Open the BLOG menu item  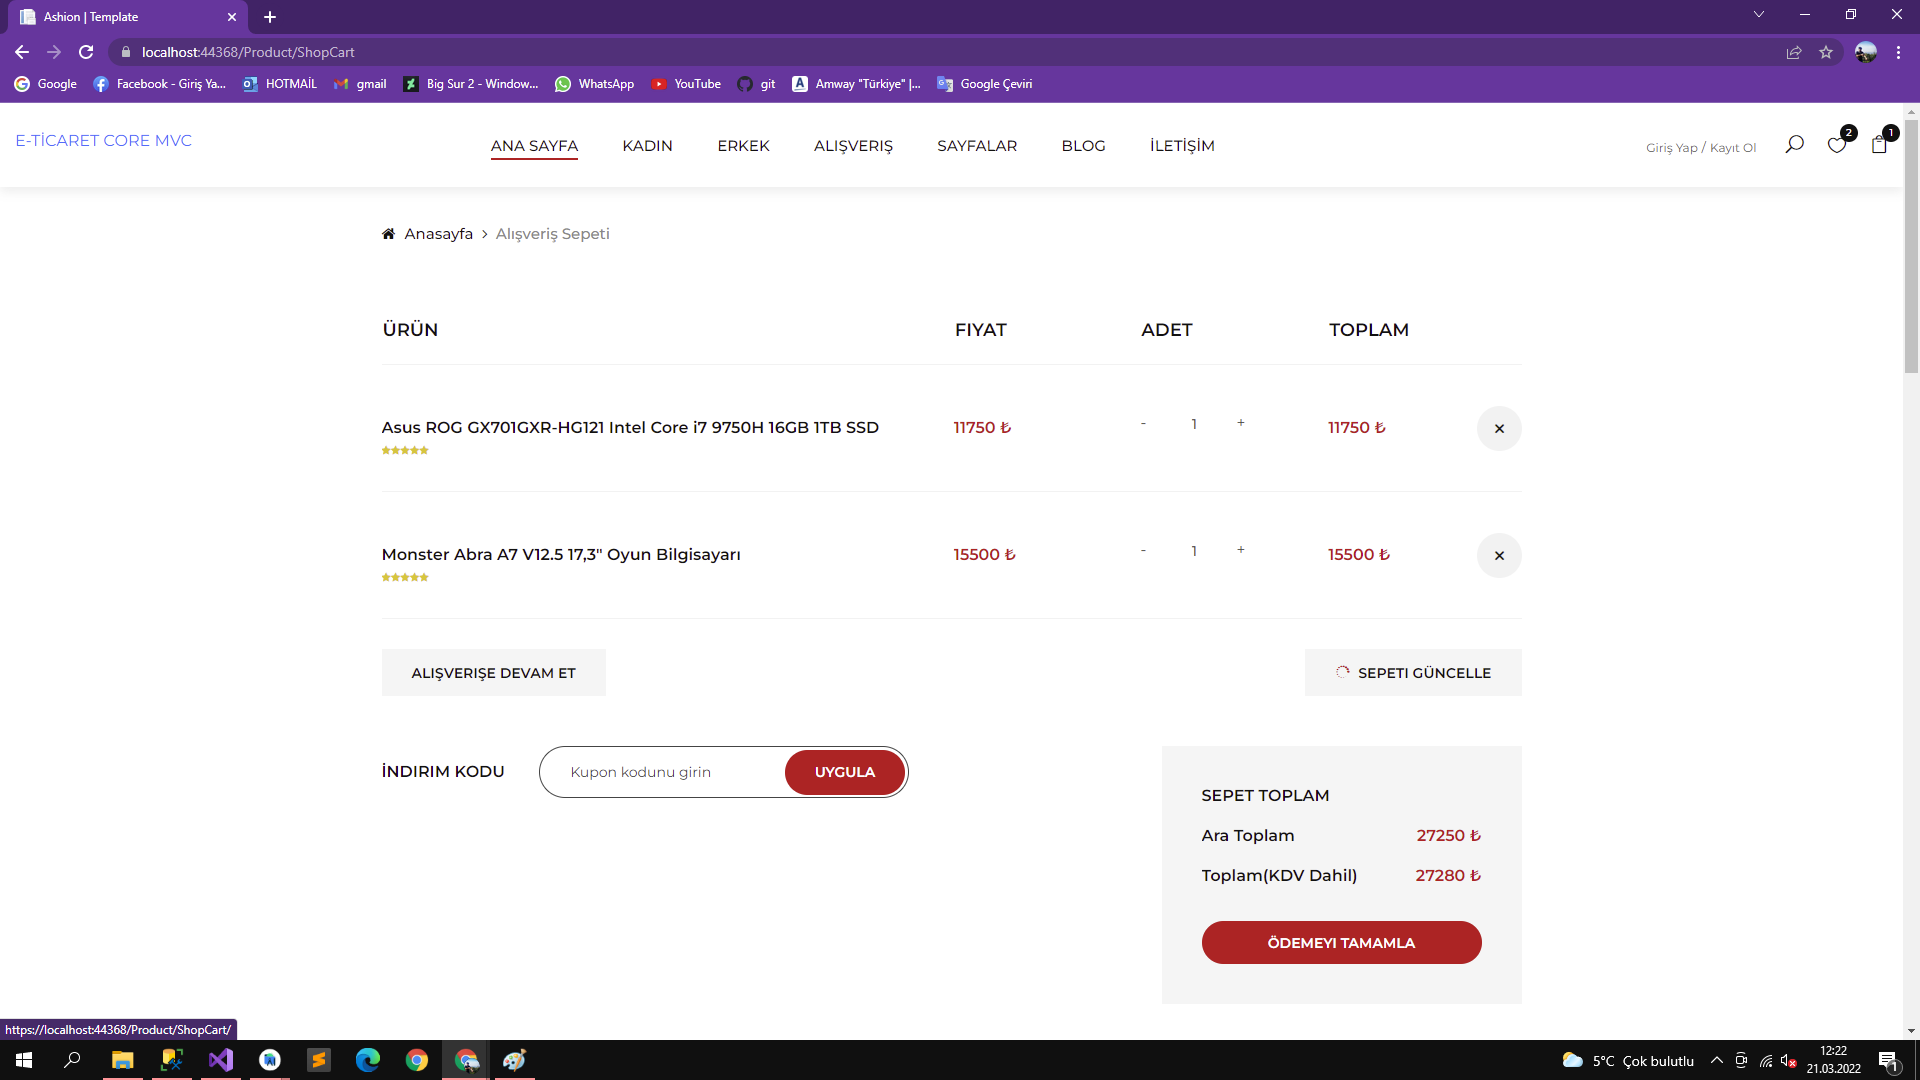[x=1083, y=146]
